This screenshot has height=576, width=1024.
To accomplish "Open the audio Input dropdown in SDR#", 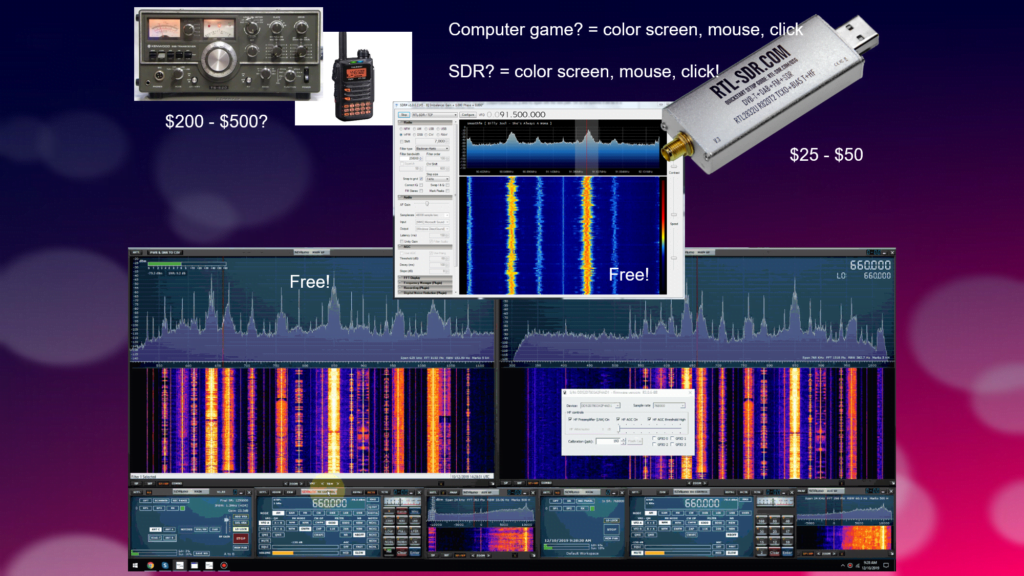I will tap(432, 222).
